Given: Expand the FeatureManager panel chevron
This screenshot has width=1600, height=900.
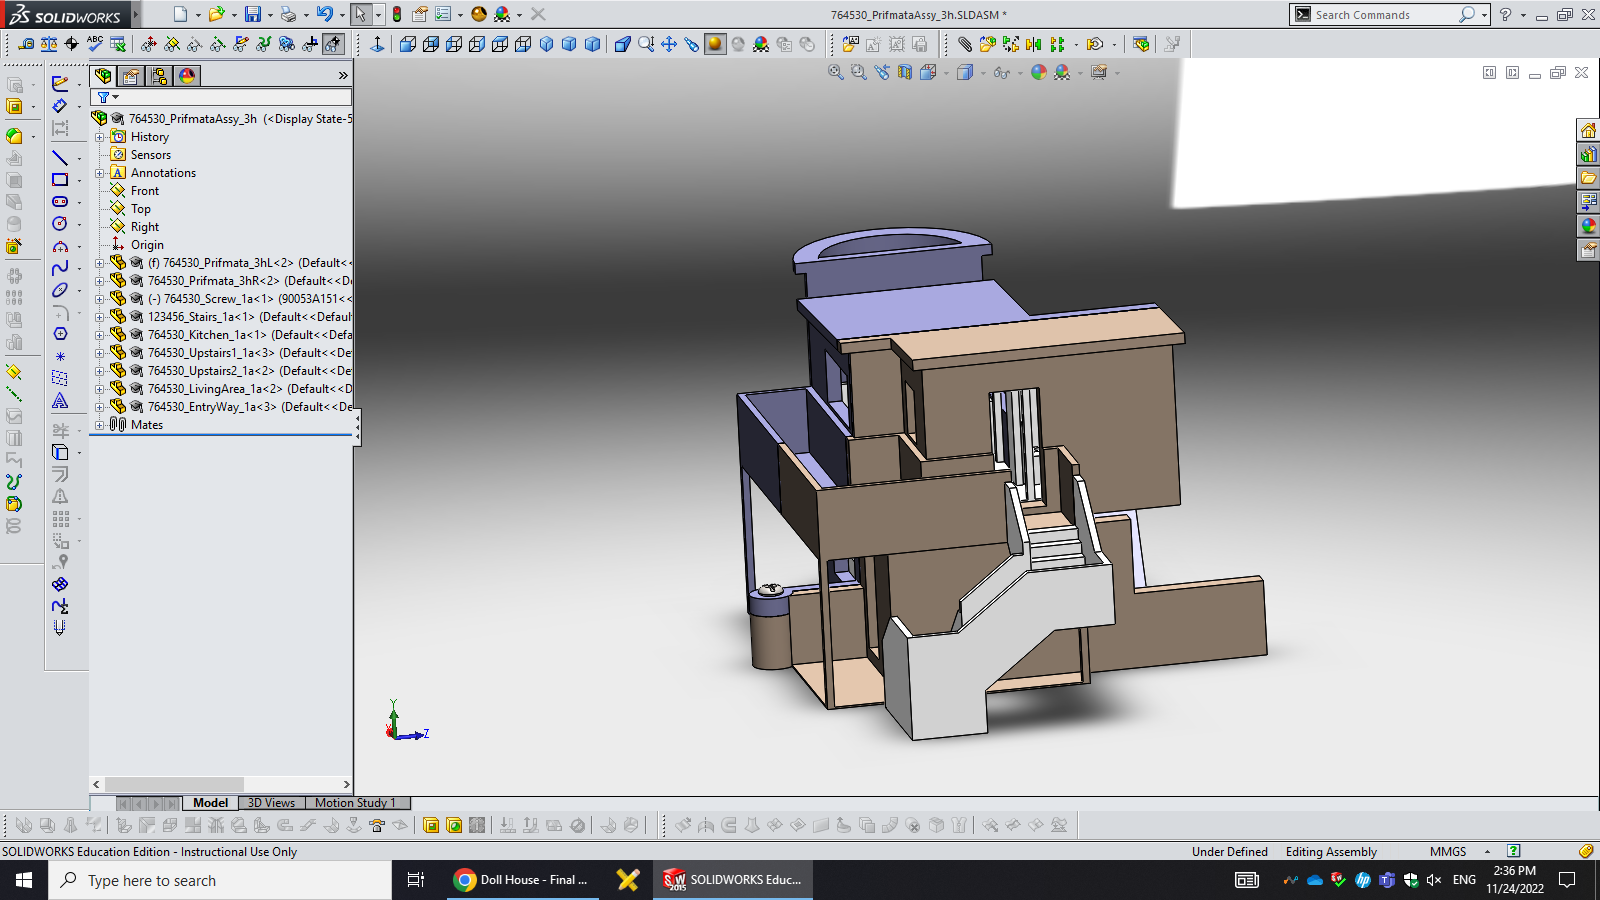Looking at the screenshot, I should (x=343, y=76).
